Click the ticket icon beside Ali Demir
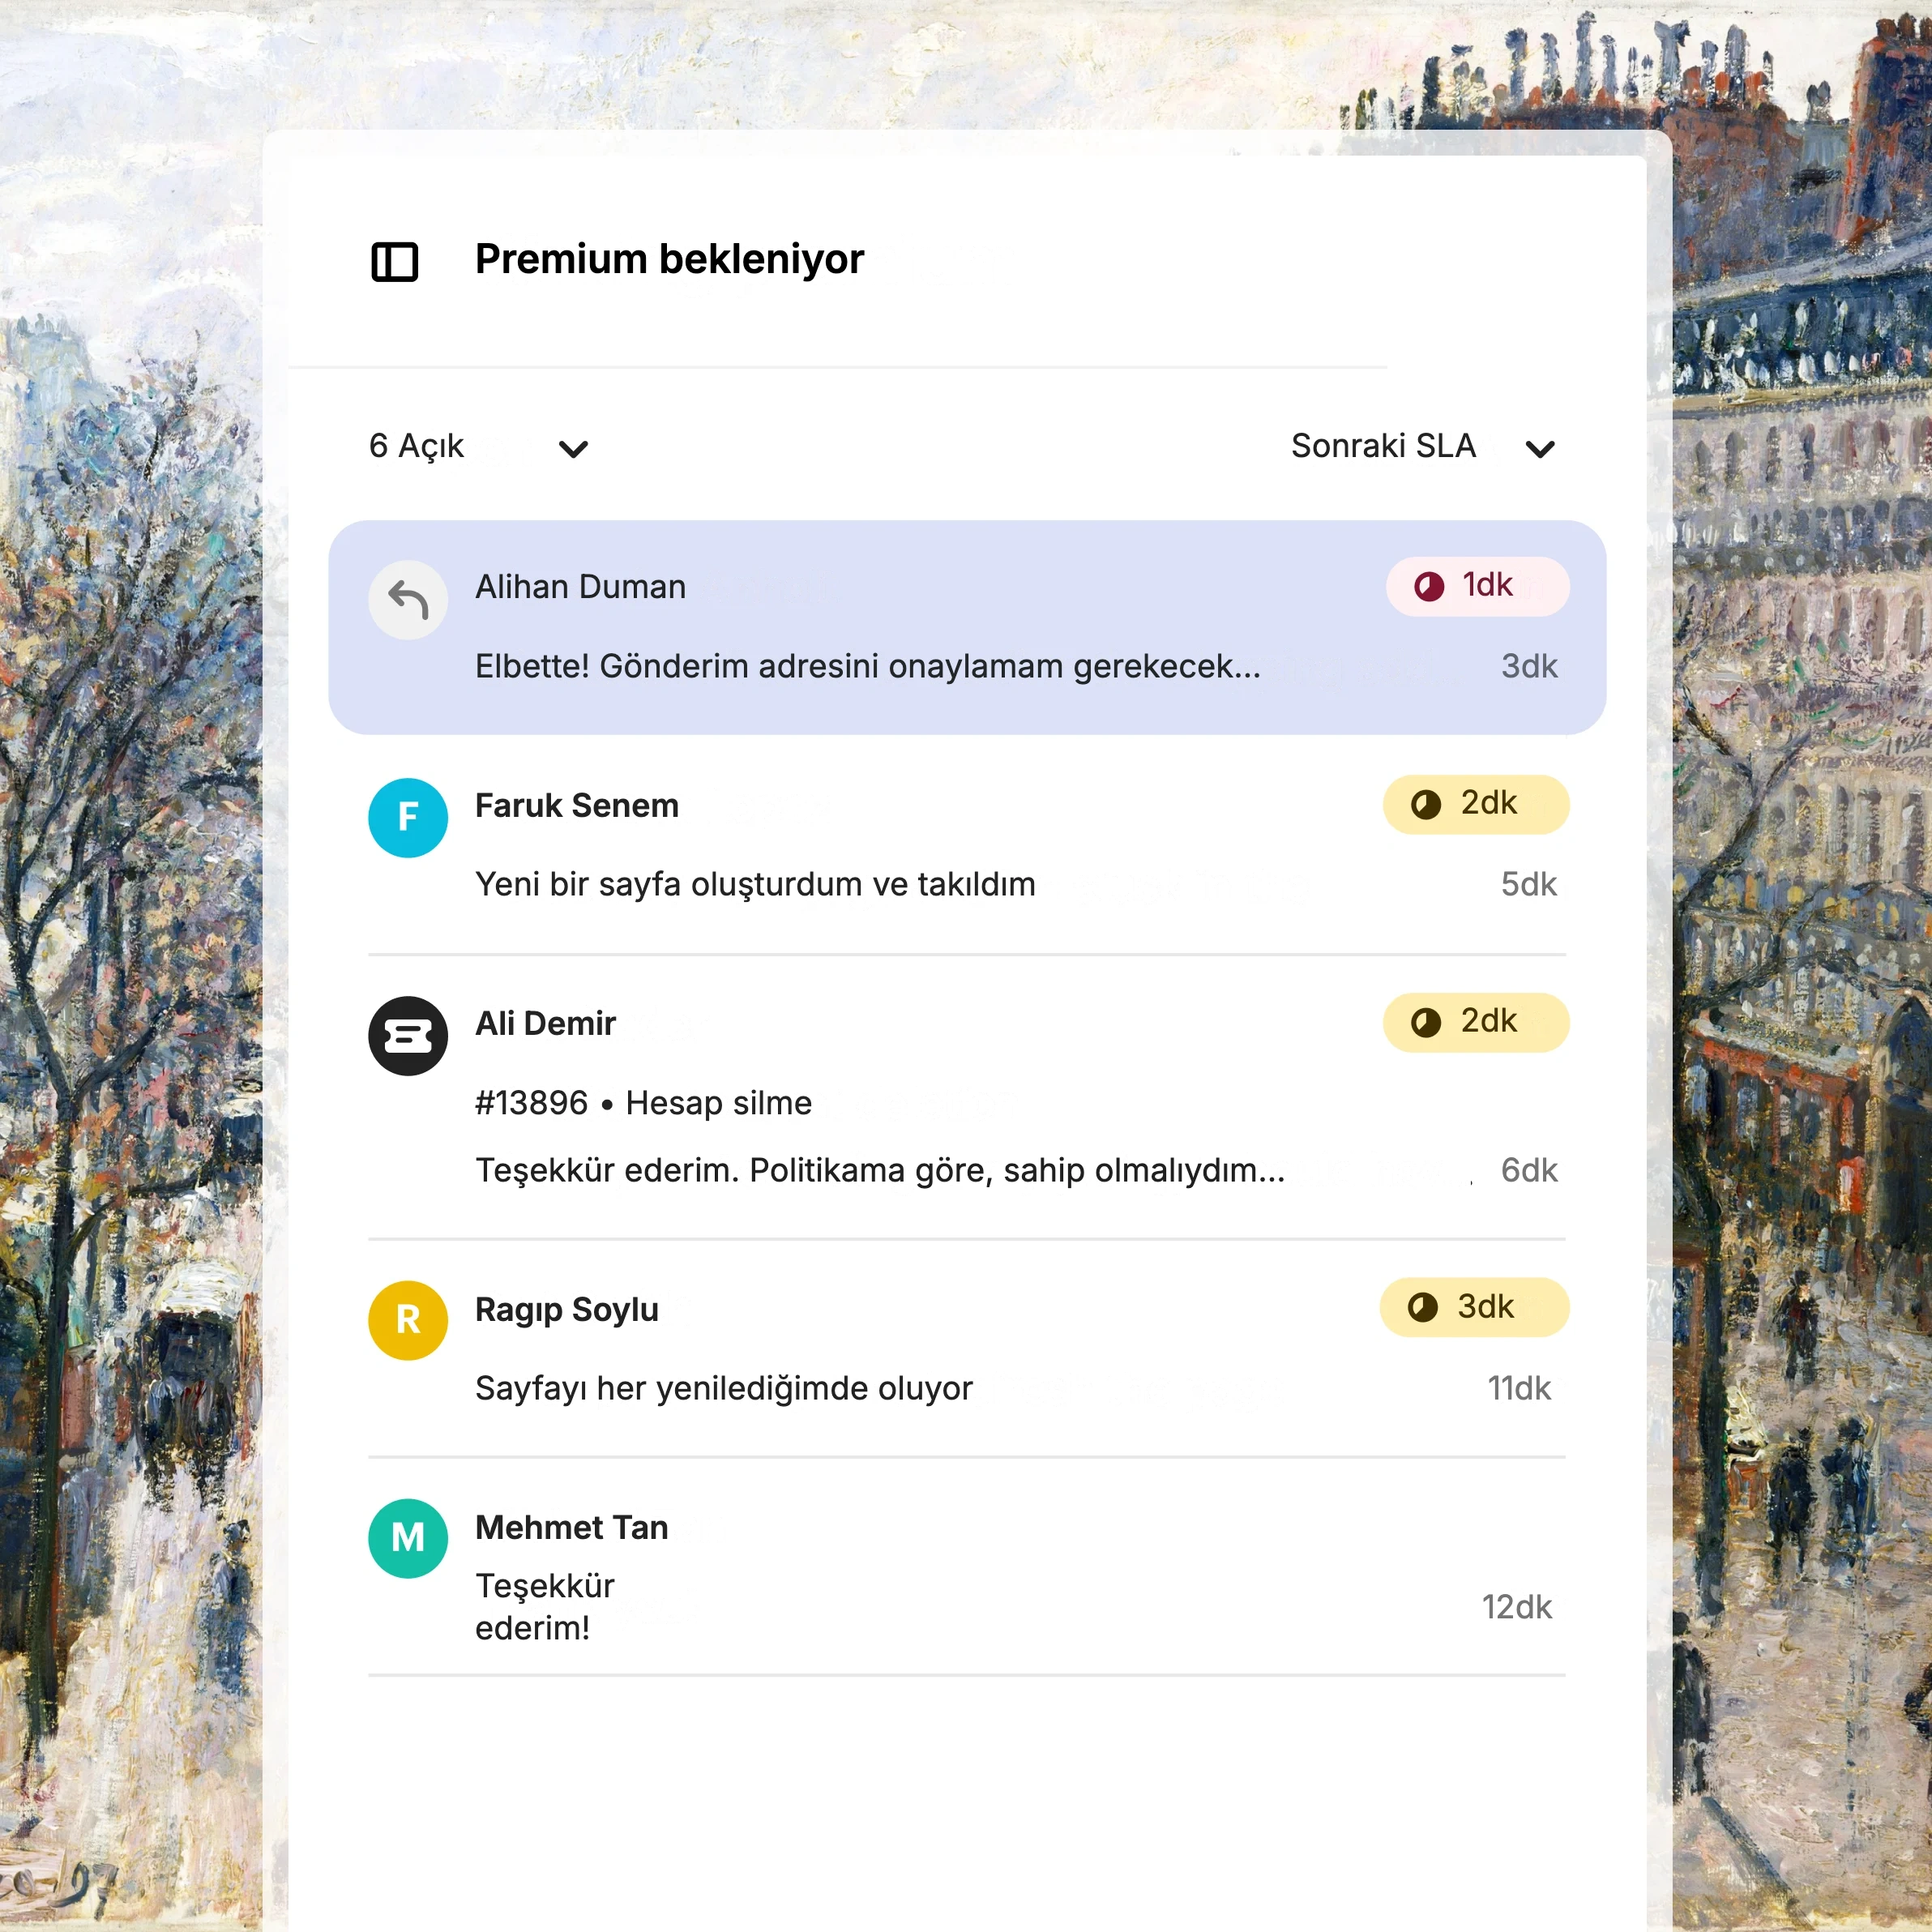This screenshot has width=1932, height=1932. (x=408, y=1036)
